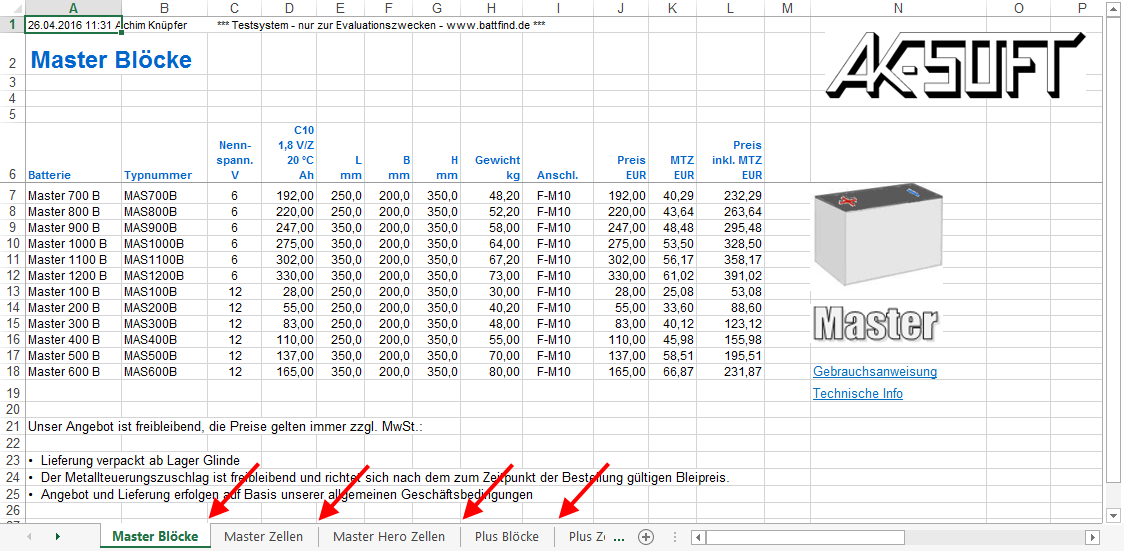Select cell Master 500 B
1124x551 pixels.
73,356
